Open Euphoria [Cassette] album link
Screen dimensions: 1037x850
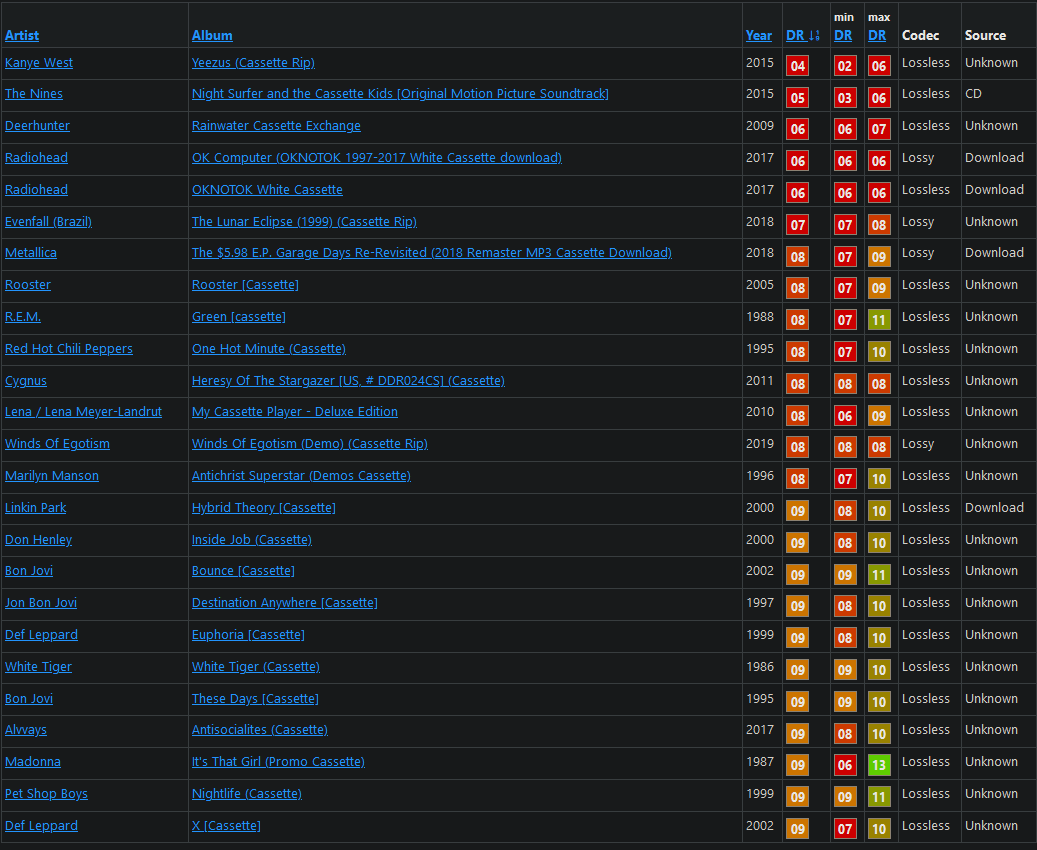(248, 635)
